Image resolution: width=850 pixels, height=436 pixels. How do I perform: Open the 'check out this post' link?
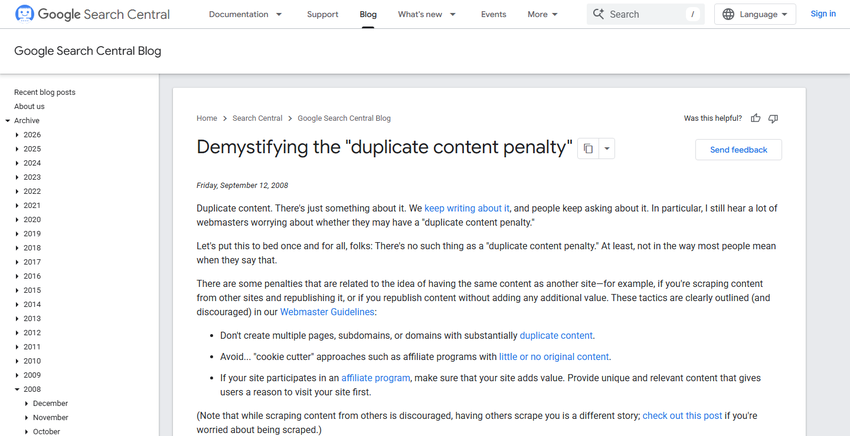tap(682, 416)
